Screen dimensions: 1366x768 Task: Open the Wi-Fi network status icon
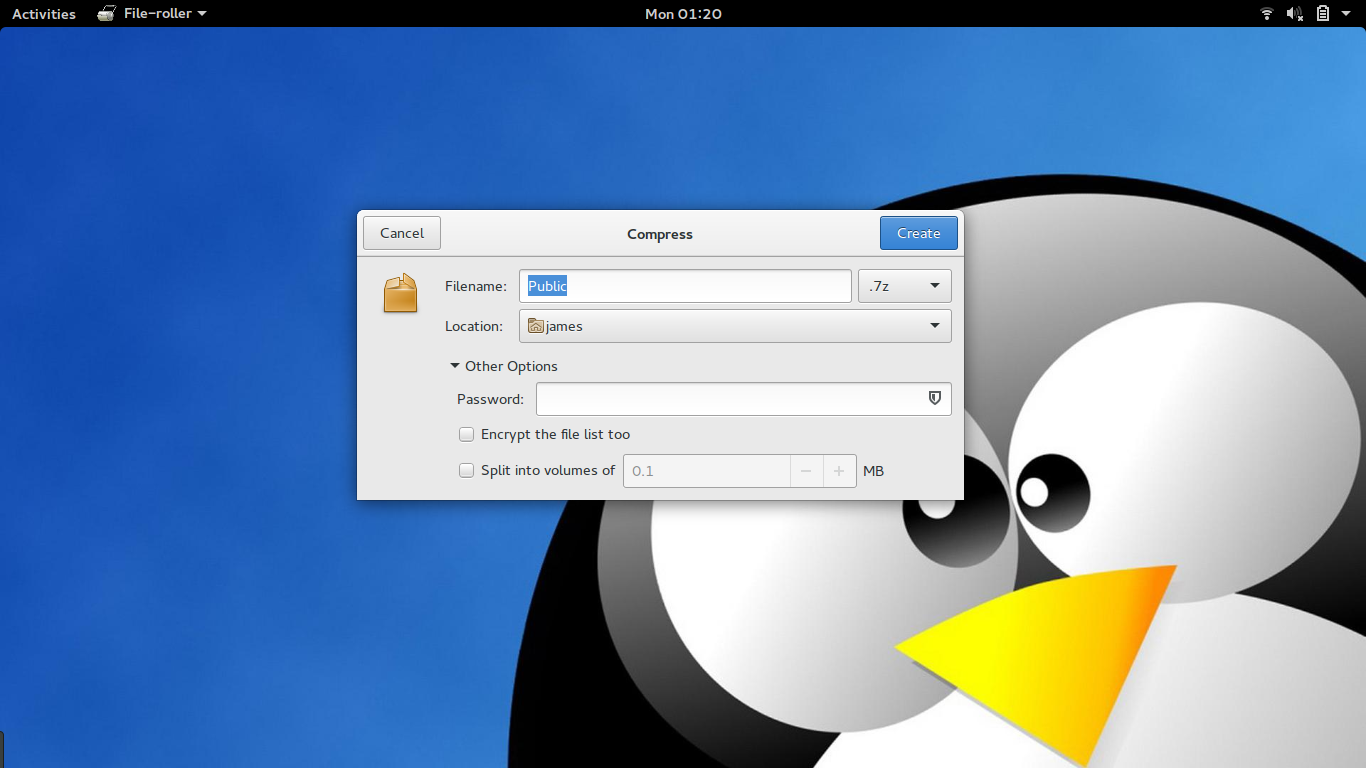pos(1267,13)
